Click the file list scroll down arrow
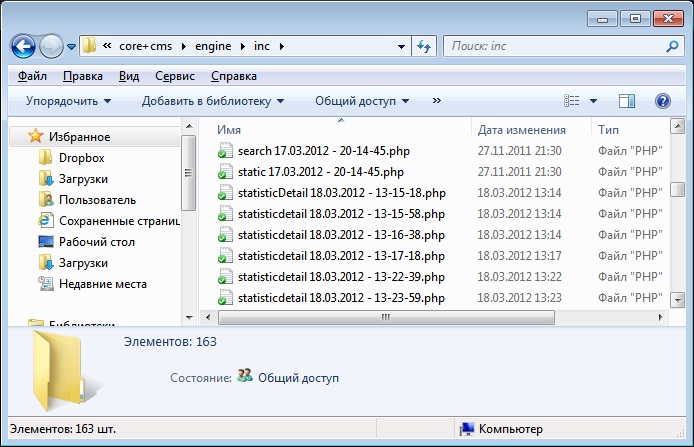 pos(678,300)
